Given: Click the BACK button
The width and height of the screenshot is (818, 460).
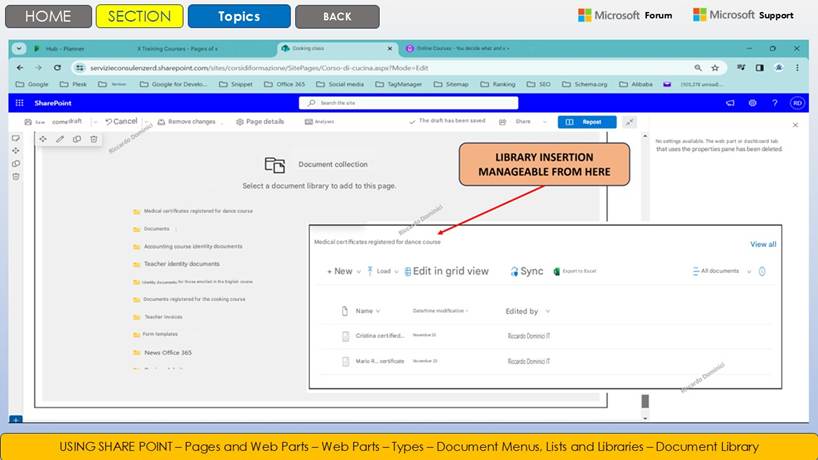Looking at the screenshot, I should click(337, 17).
